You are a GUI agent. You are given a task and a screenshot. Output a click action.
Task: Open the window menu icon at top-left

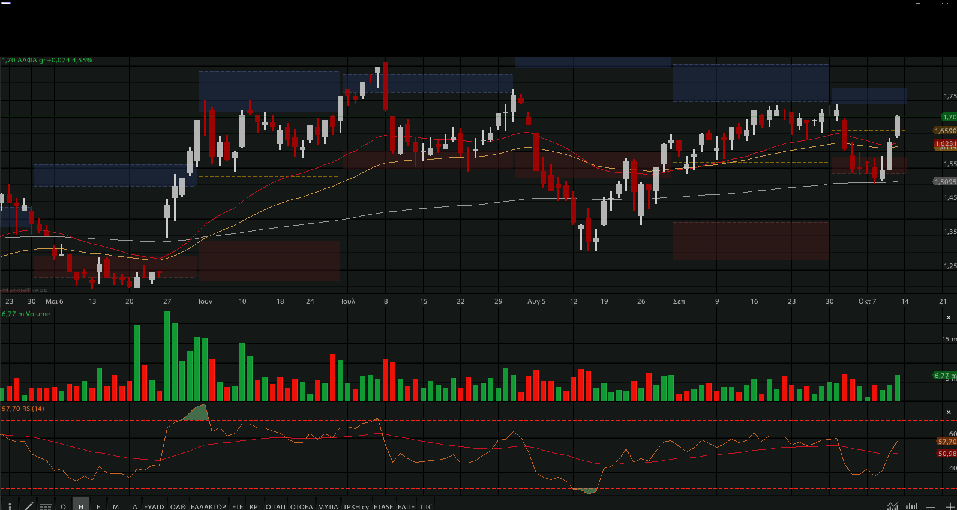point(5,3)
